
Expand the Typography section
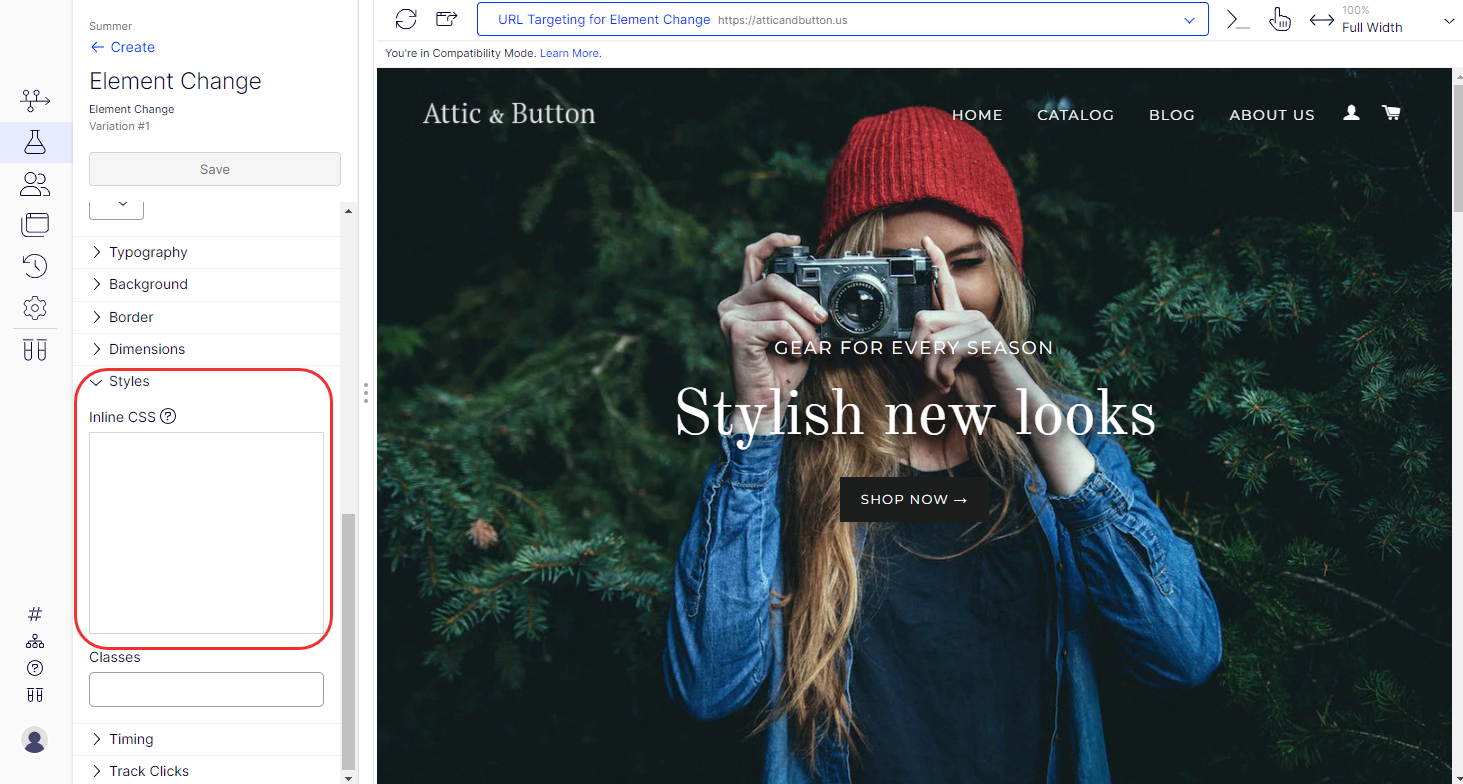pos(148,252)
